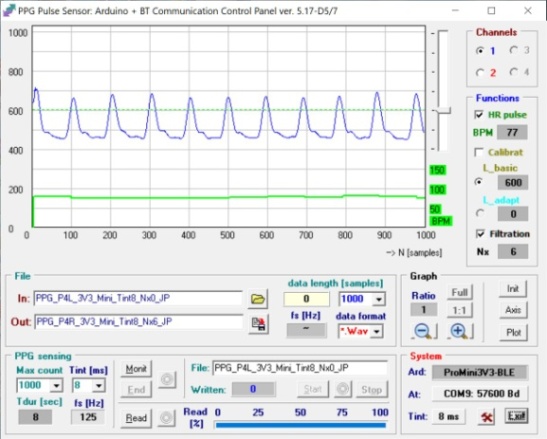Enable the Calibrat checkbox
This screenshot has width=547, height=439.
pyautogui.click(x=479, y=152)
